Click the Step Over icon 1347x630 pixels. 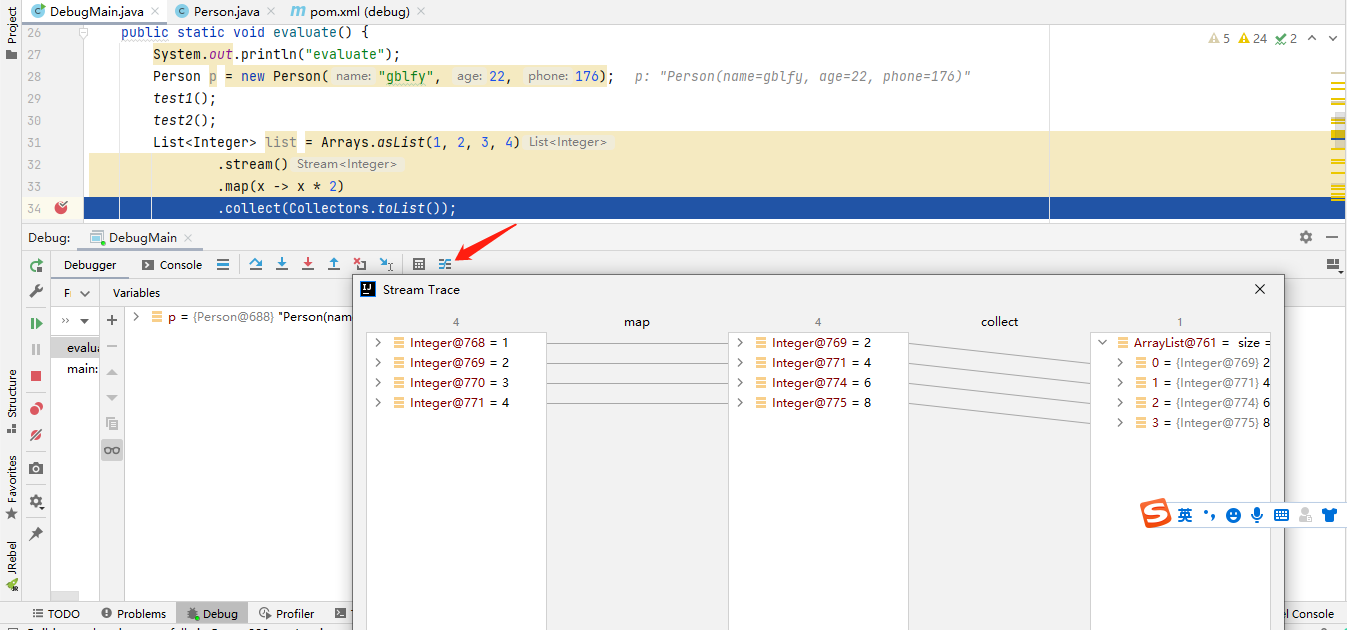(256, 264)
